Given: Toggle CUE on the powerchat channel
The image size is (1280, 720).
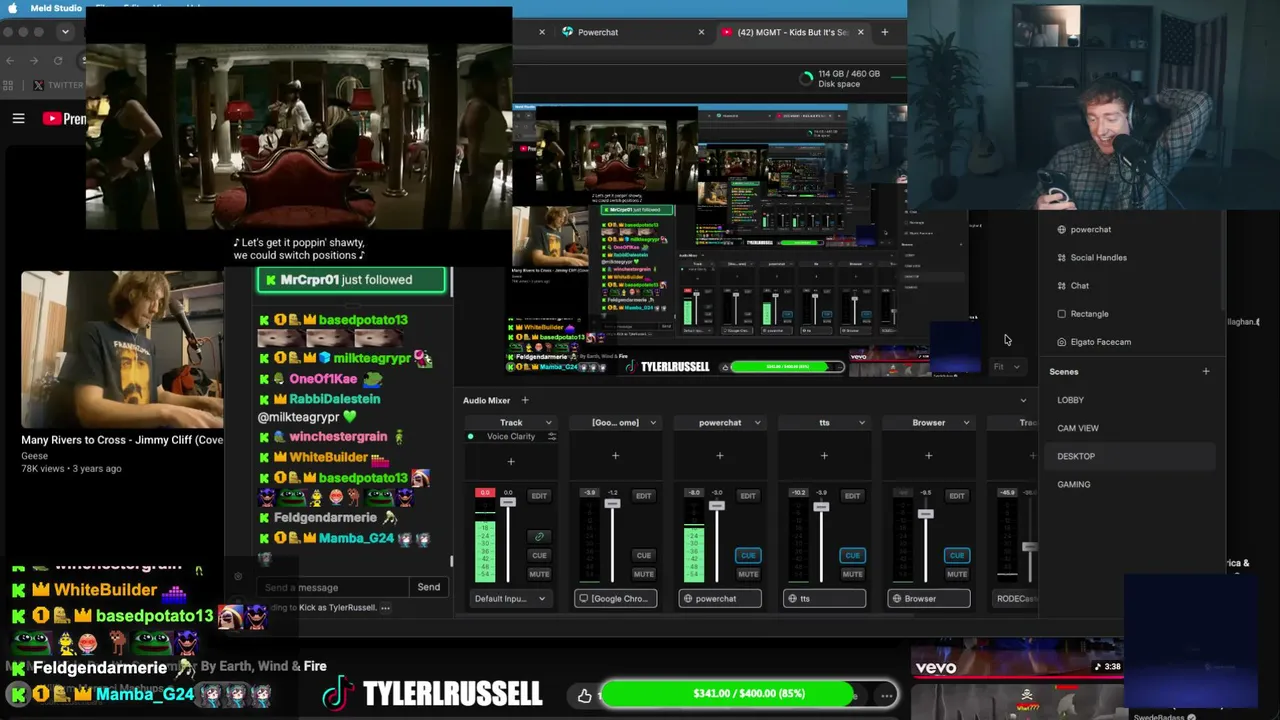Looking at the screenshot, I should pos(748,556).
